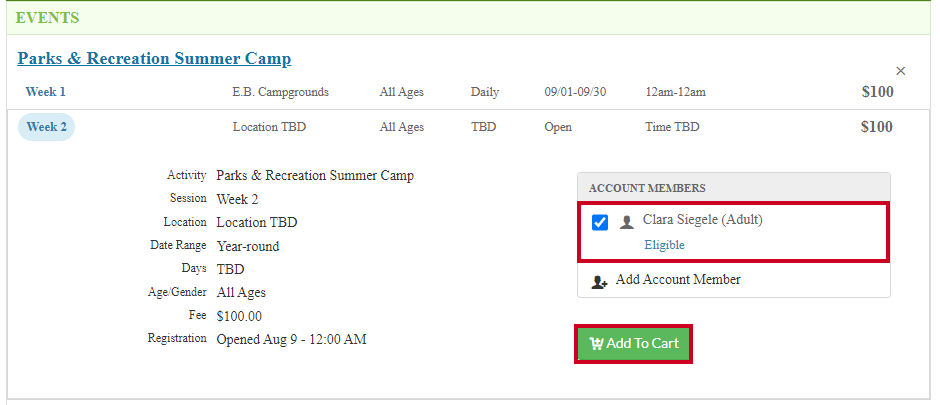Click the $100 price for Week 1
Image resolution: width=940 pixels, height=405 pixels.
[x=877, y=92]
